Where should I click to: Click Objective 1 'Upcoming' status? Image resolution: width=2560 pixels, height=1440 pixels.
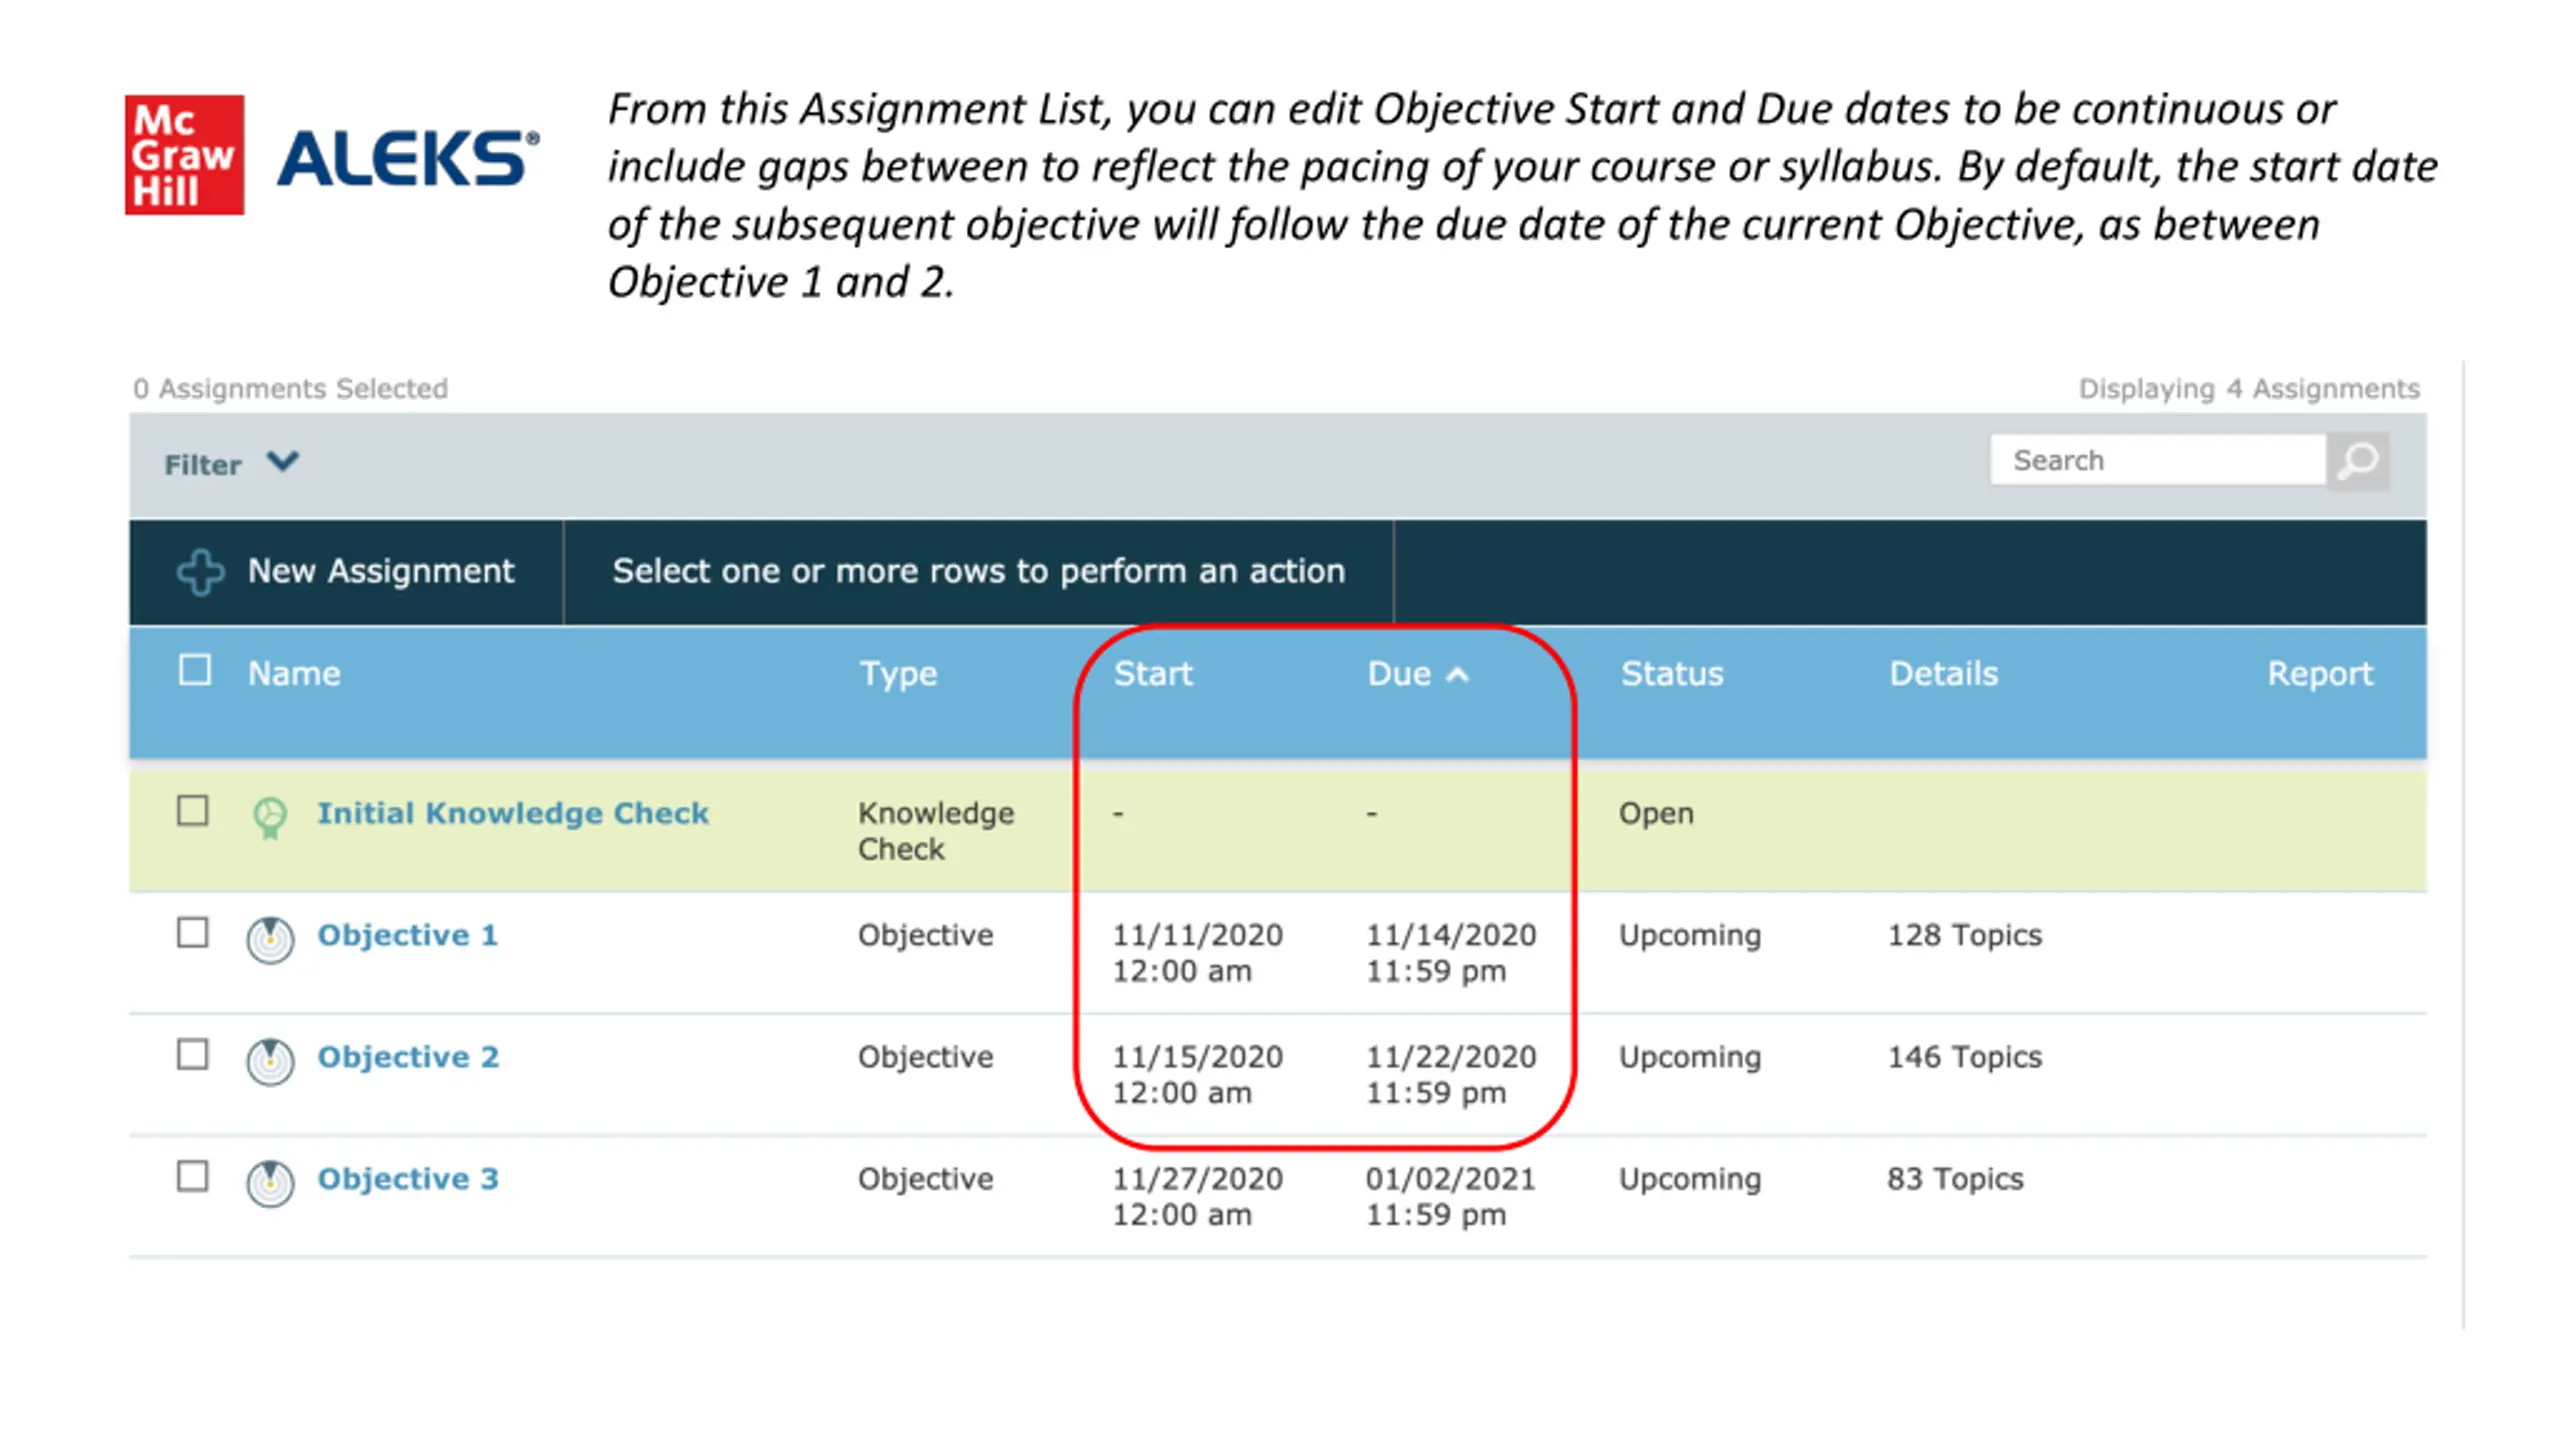[1690, 937]
